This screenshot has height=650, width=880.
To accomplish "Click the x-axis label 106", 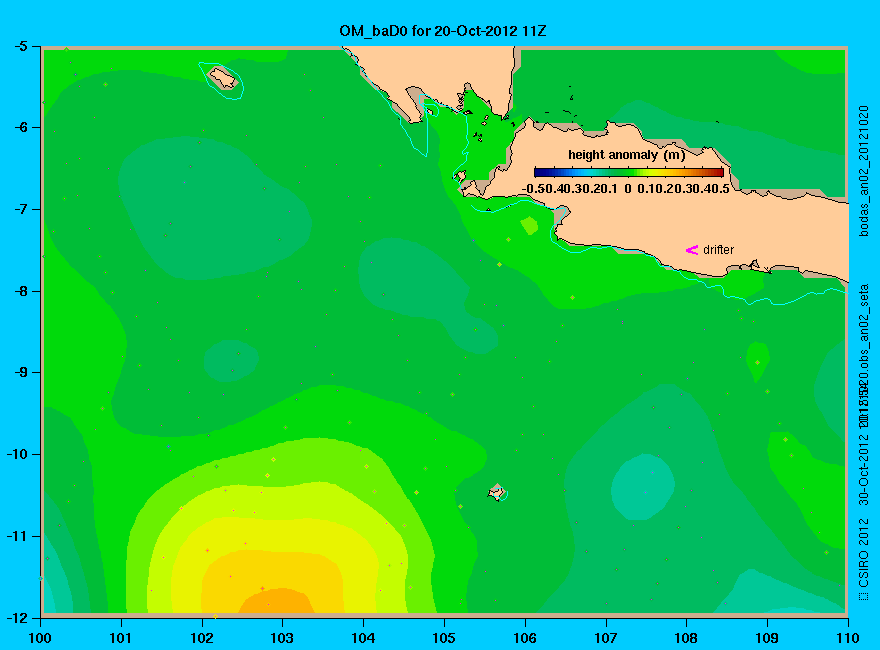I will (525, 638).
